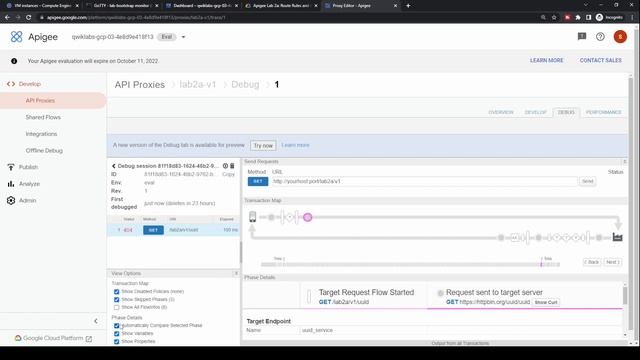Viewport: 640px width, 360px height.
Task: Click the Next button in transaction map
Action: (x=613, y=262)
